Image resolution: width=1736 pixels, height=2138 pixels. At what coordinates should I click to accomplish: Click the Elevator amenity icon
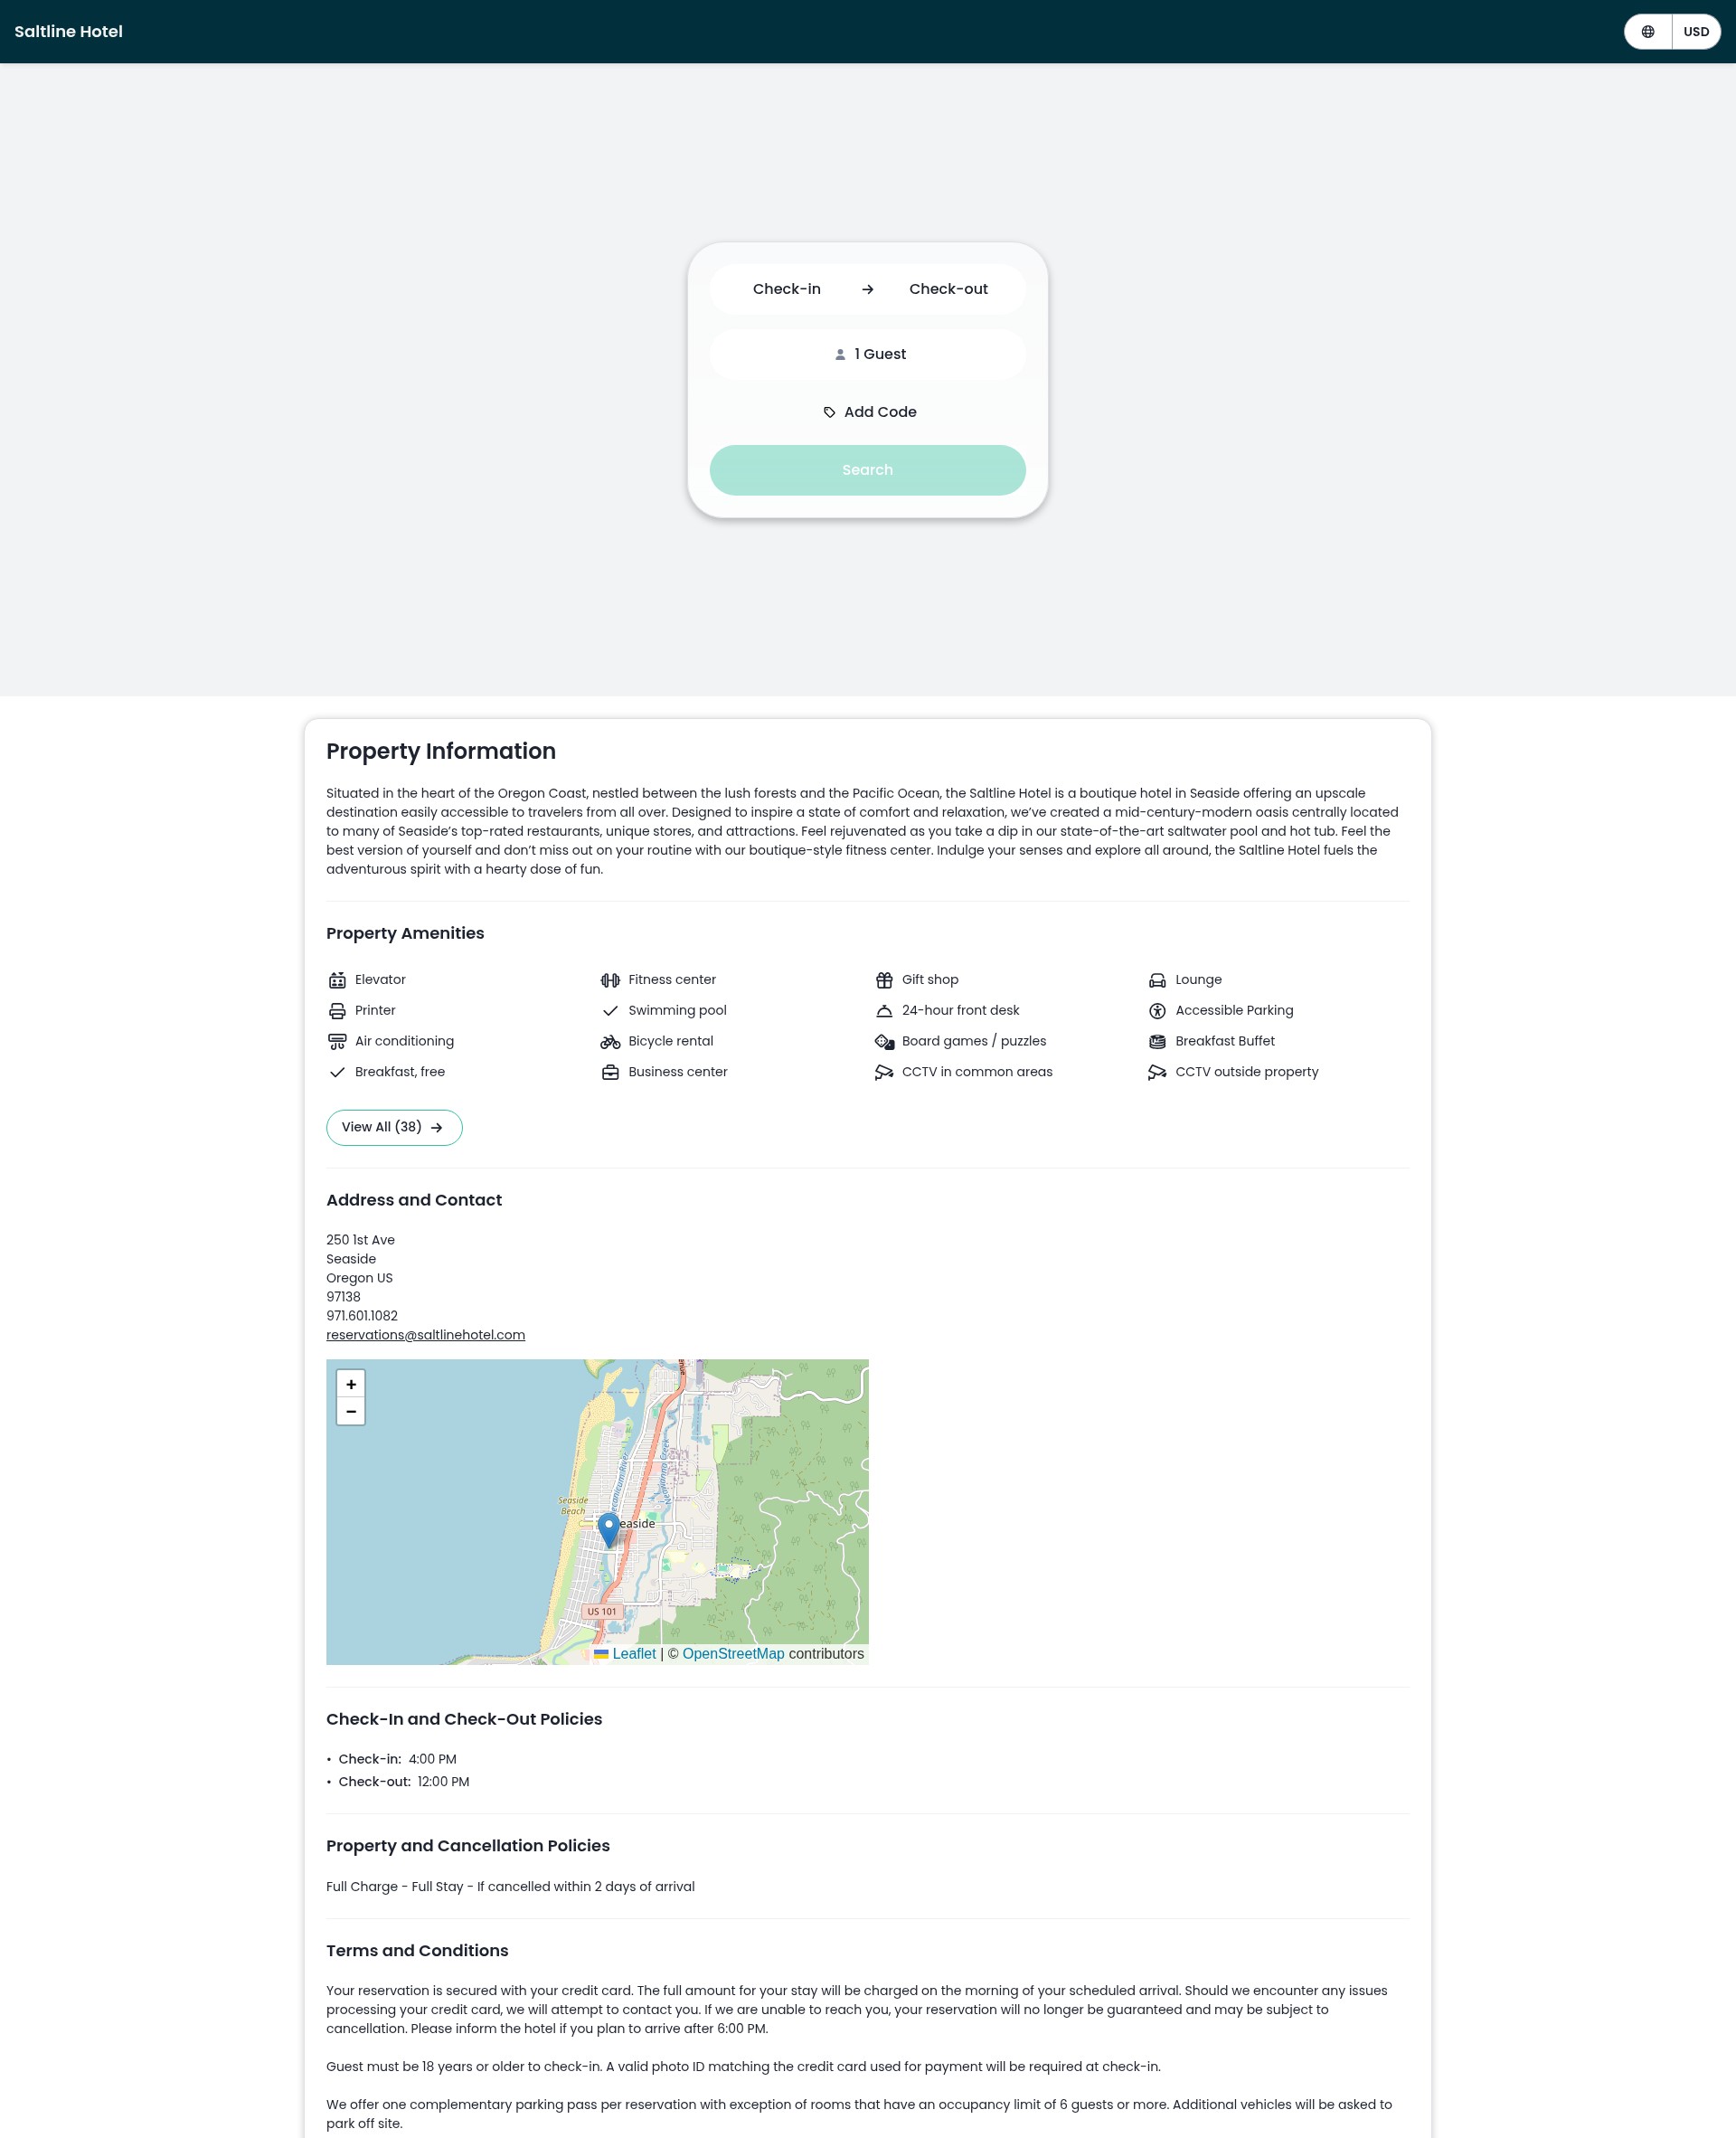[x=337, y=980]
